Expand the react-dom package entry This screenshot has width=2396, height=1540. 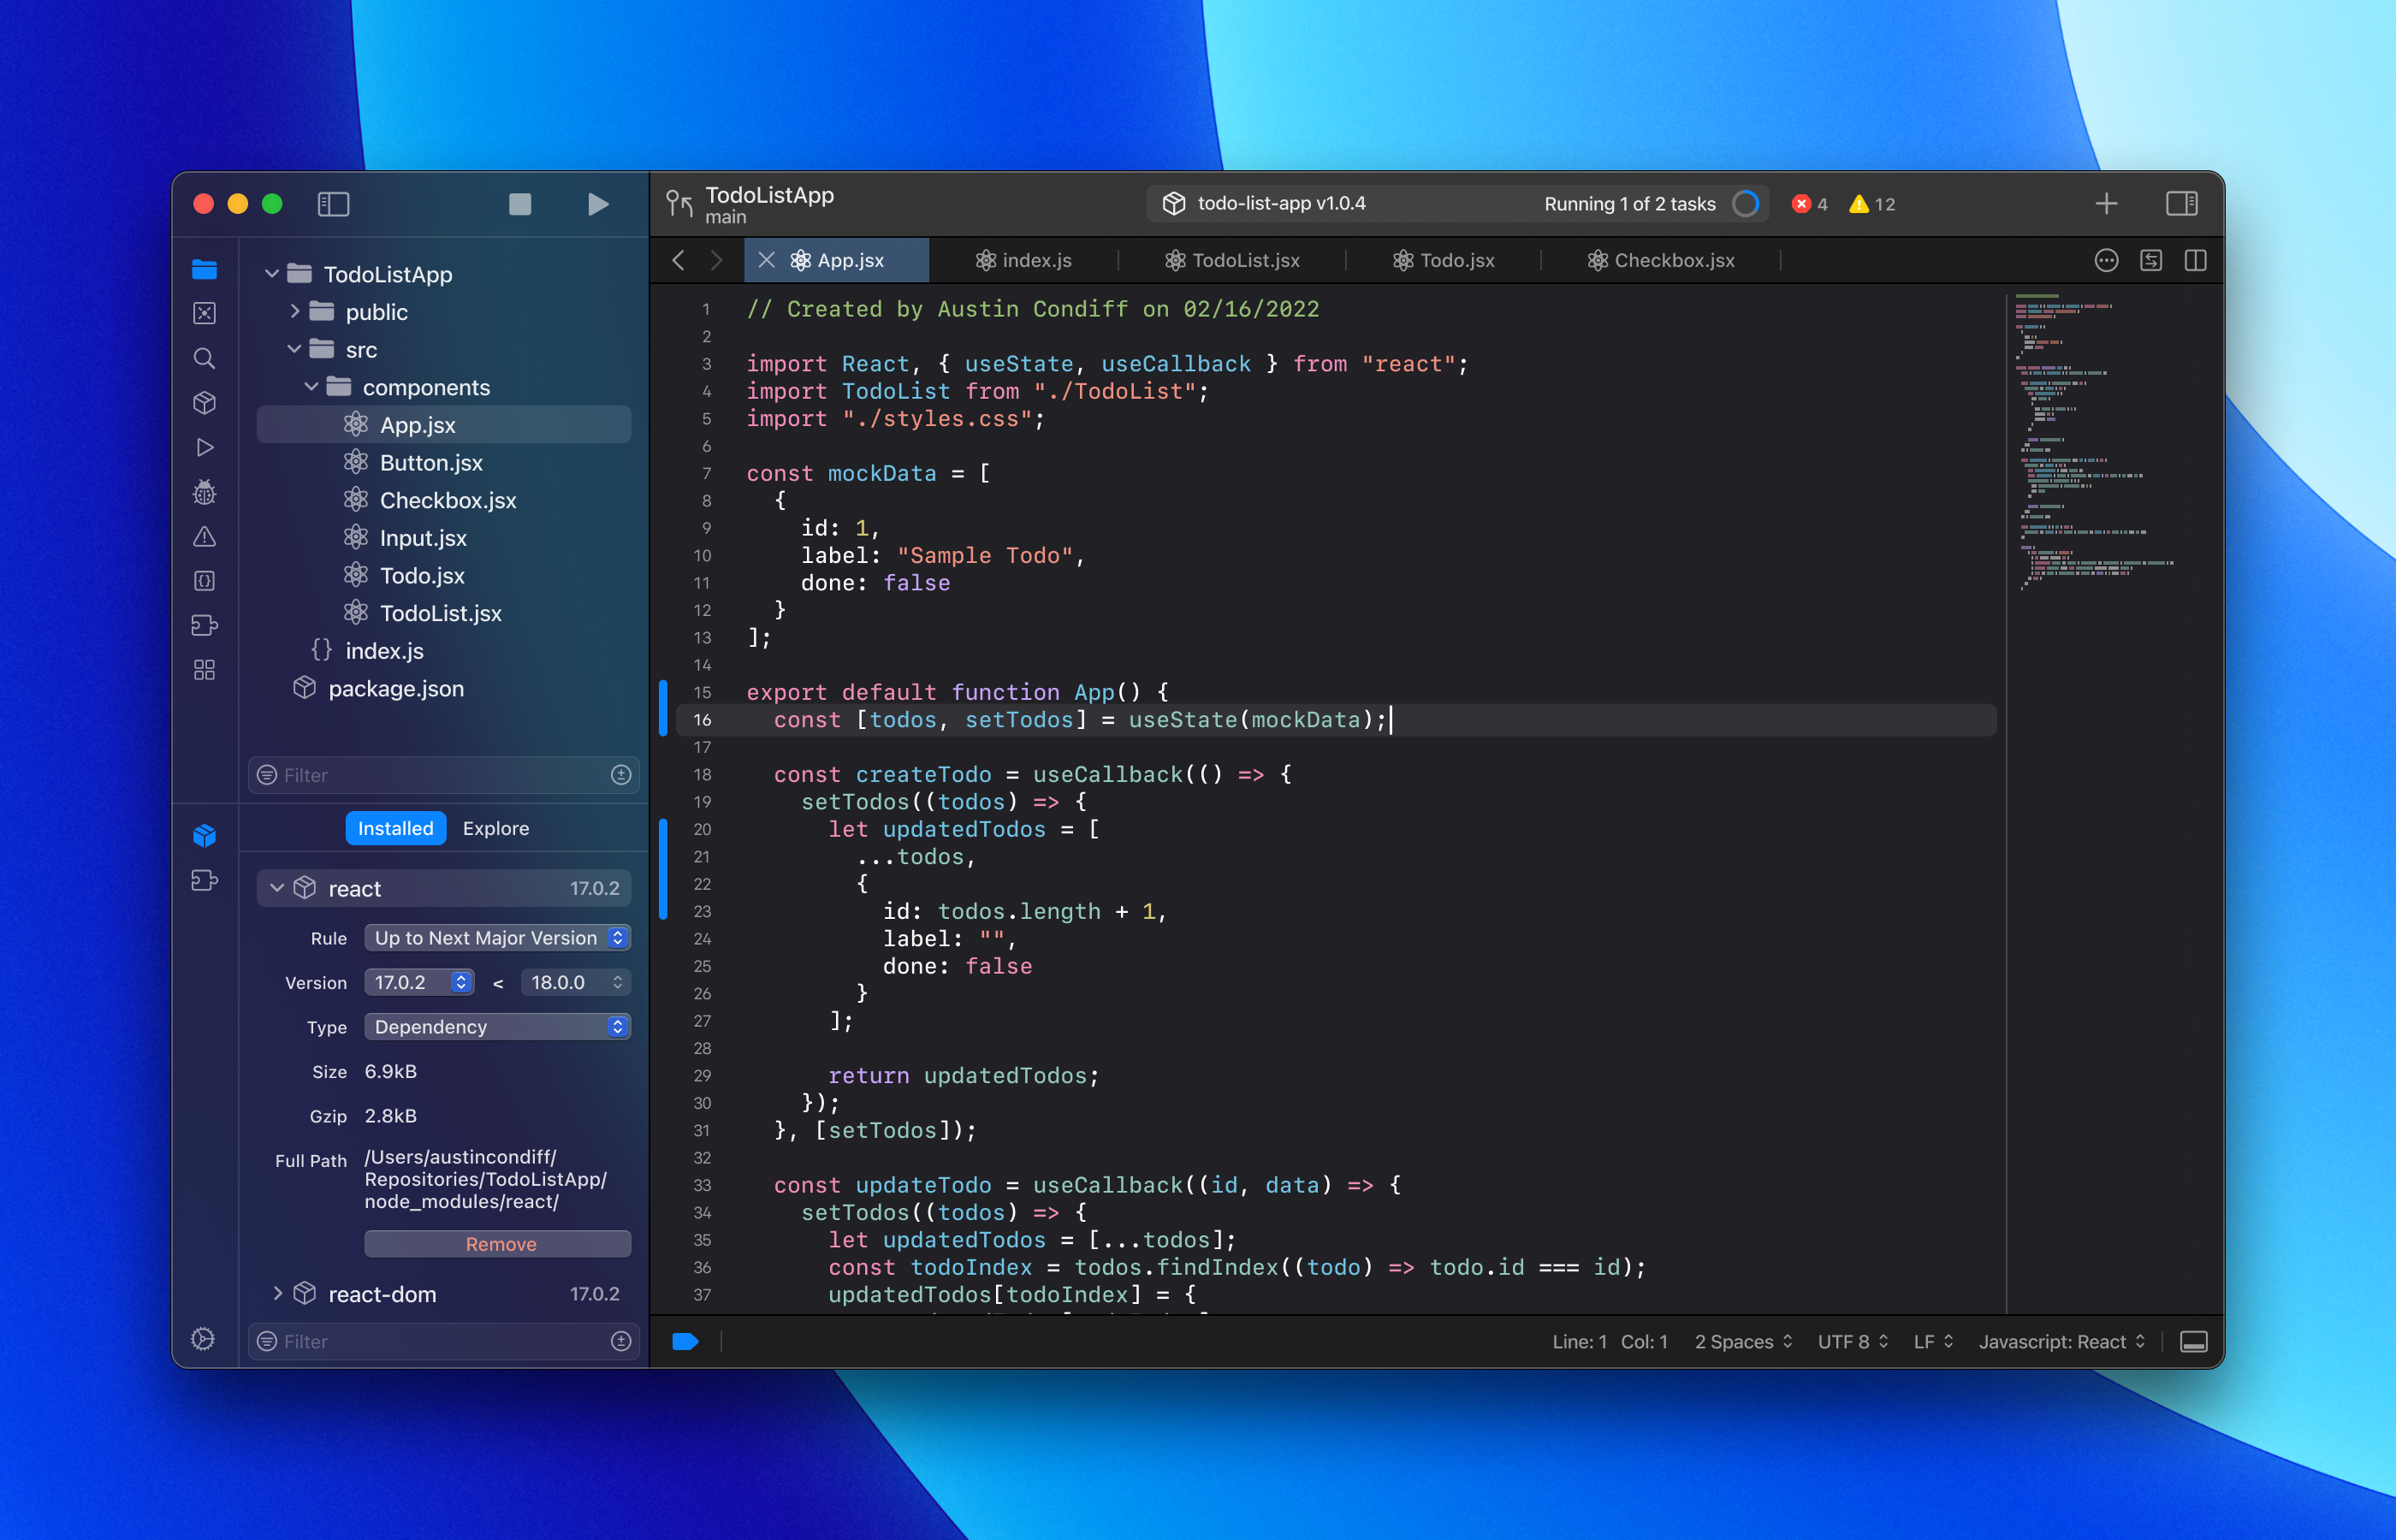(279, 1293)
